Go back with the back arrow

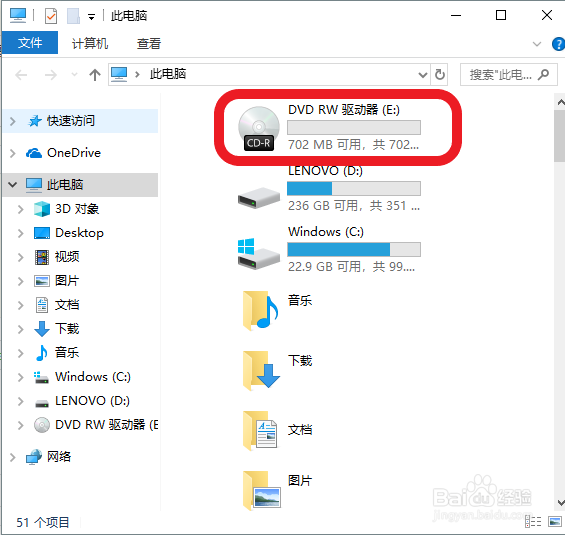(21, 75)
